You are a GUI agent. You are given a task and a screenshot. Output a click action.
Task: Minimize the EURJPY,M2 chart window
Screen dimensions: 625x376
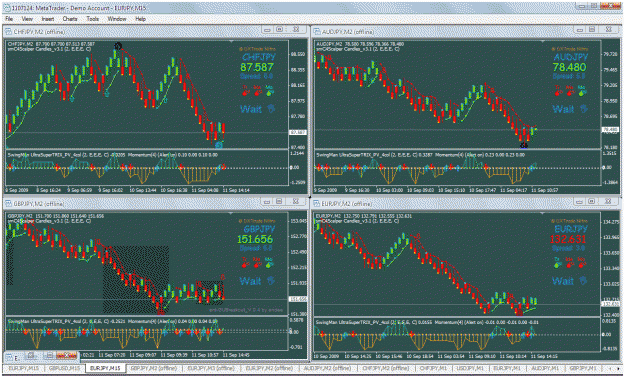pyautogui.click(x=580, y=201)
